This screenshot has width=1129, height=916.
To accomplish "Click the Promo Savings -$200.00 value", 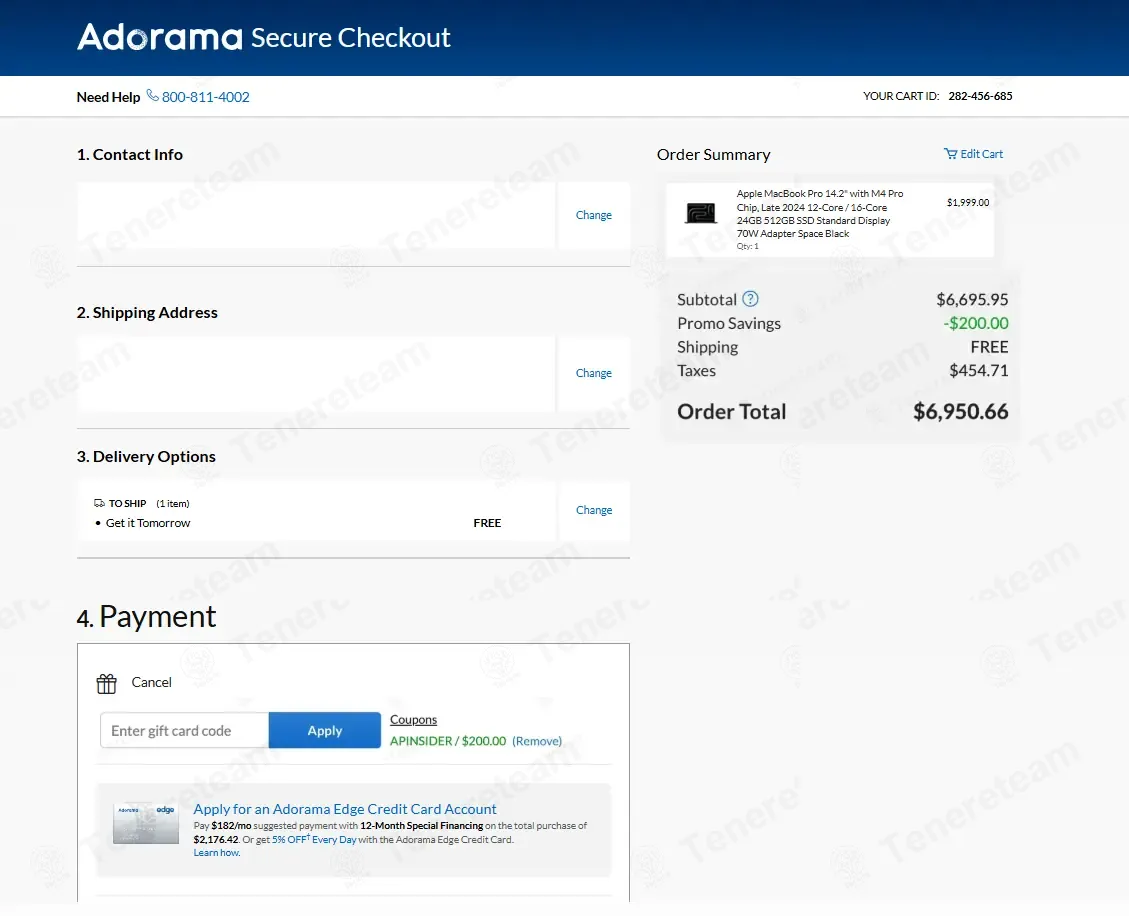I will [x=976, y=323].
